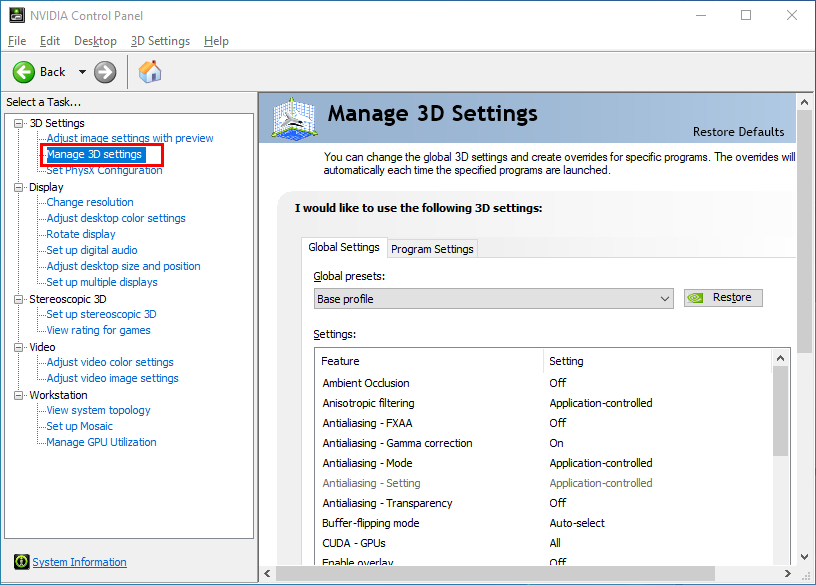Click the Restore button with NVIDIA logo

click(x=723, y=298)
